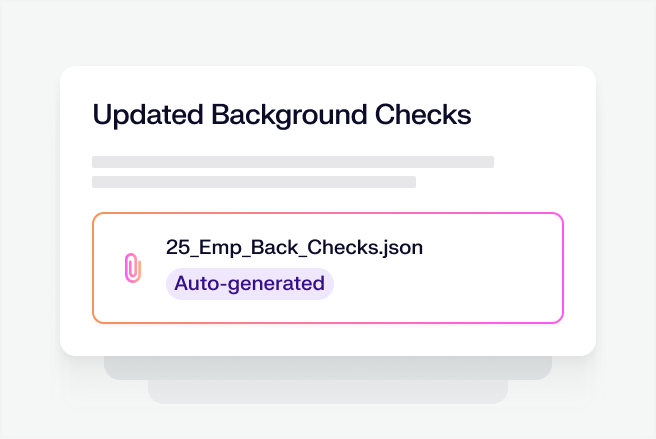Click the orange left edge of attachment box
Image resolution: width=656 pixels, height=439 pixels.
point(93,268)
